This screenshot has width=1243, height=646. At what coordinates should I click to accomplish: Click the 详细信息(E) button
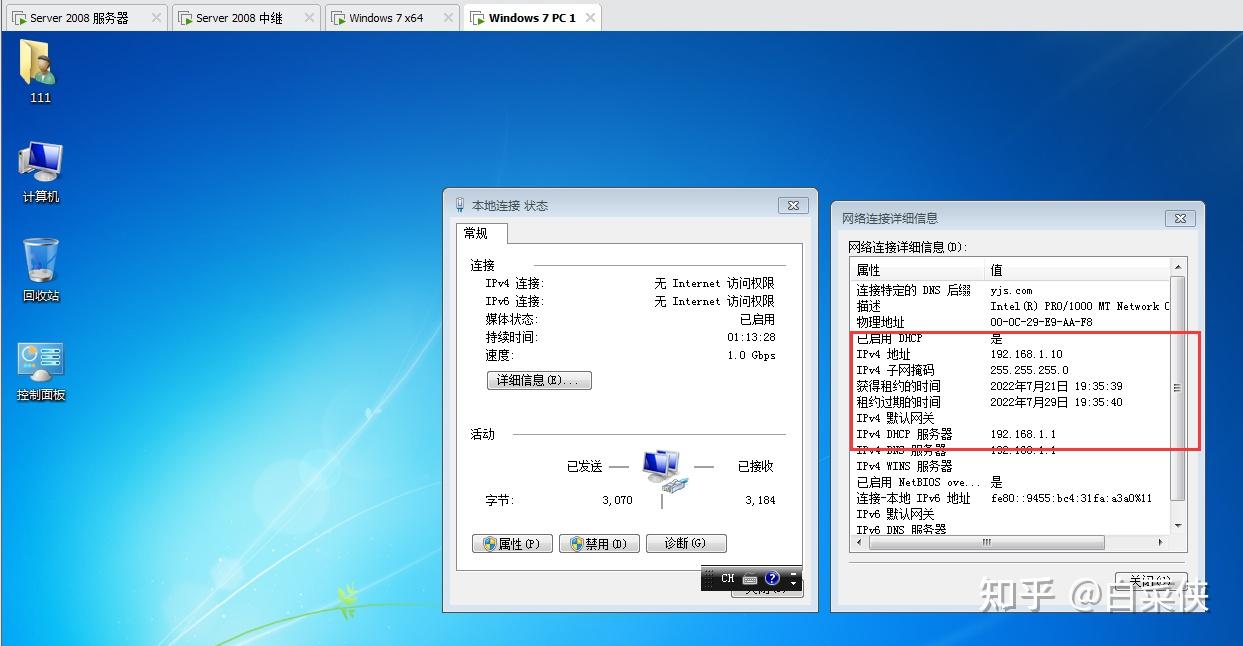[538, 380]
